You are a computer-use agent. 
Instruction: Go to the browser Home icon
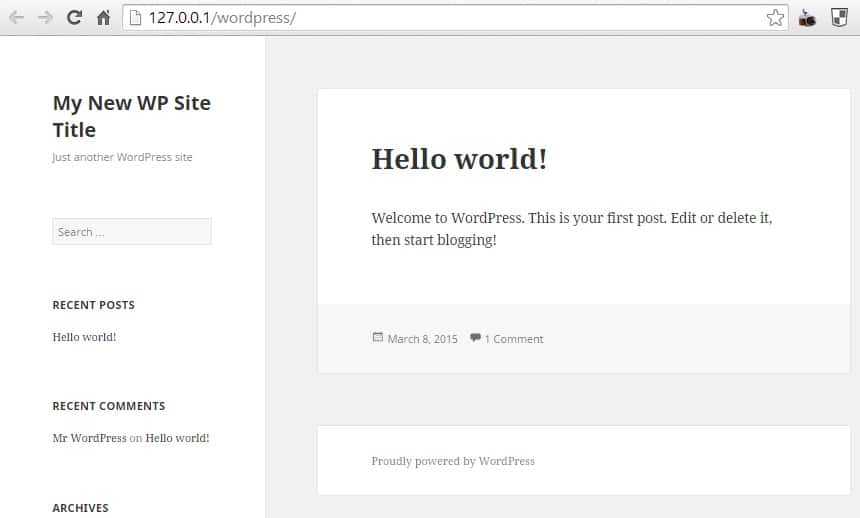click(x=103, y=18)
